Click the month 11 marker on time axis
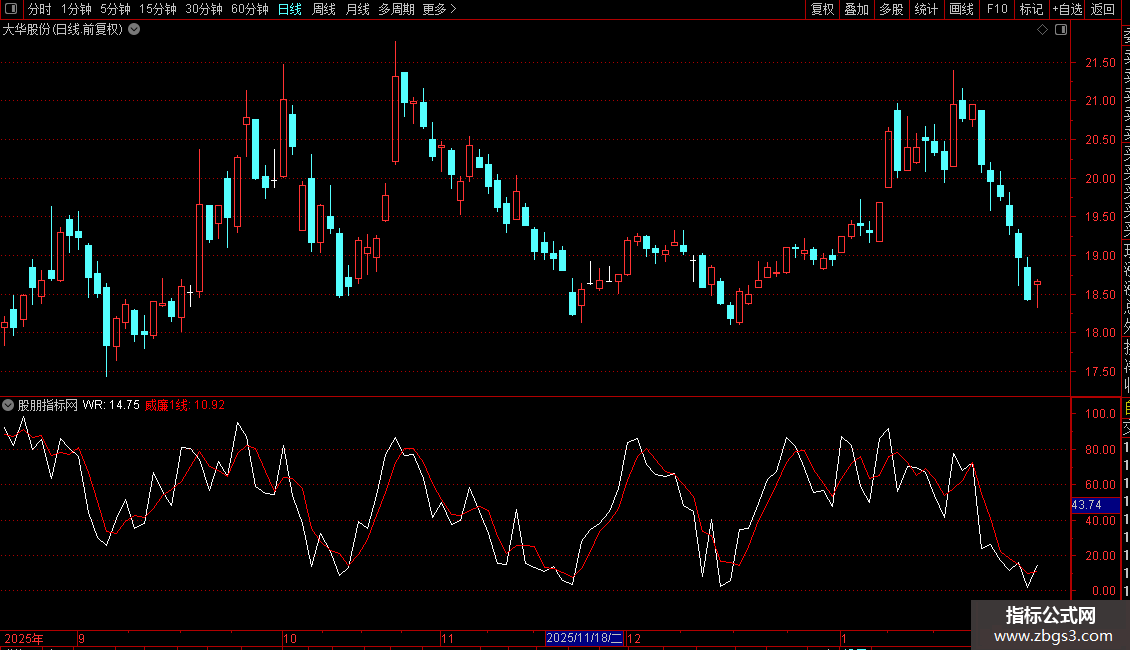The width and height of the screenshot is (1130, 650). 448,638
